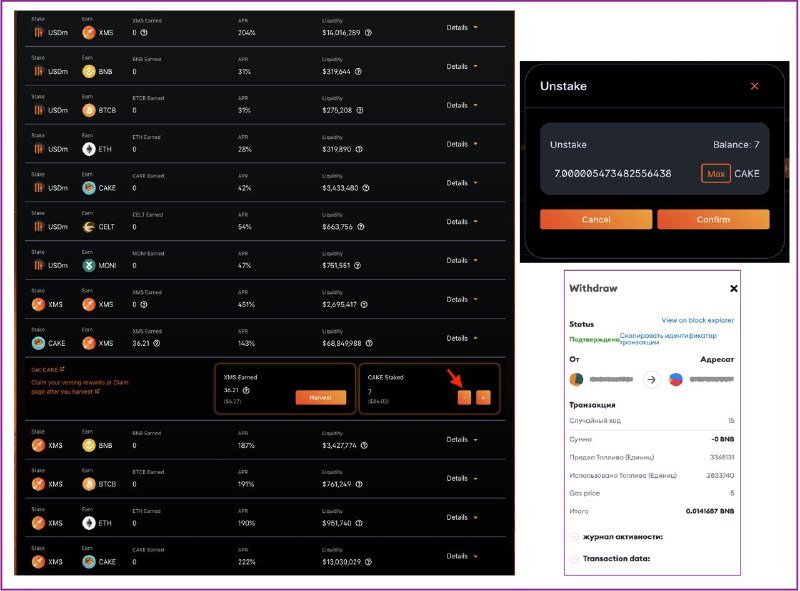
Task: Click the help icon beside $13,030,029 liquidity
Action: [368, 562]
